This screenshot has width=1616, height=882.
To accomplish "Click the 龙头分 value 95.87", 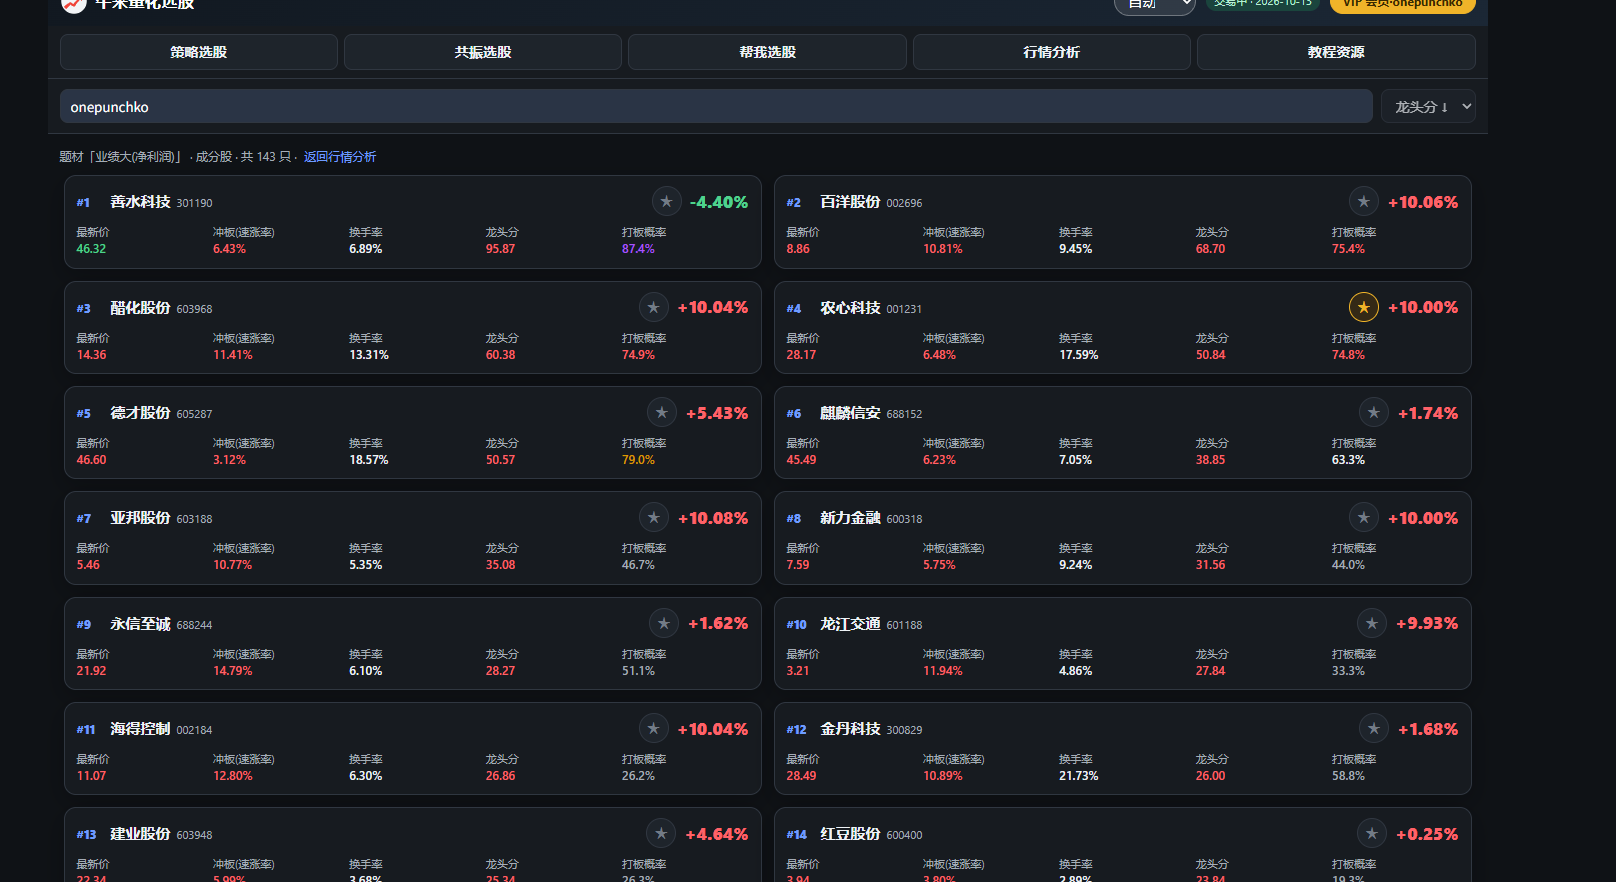I will coord(500,249).
